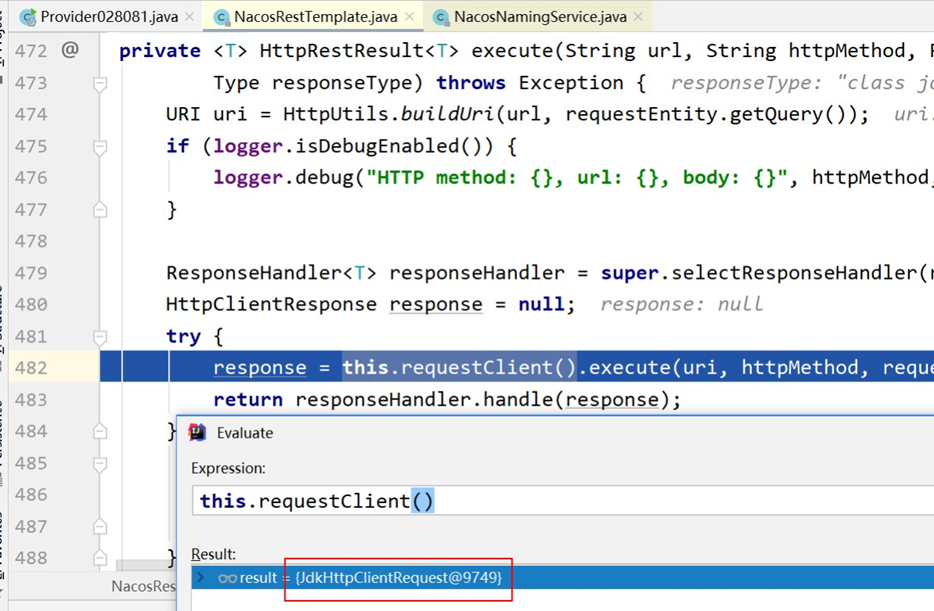Click the NacosRestTemplate.java class file icon
This screenshot has width=934, height=611.
222,18
